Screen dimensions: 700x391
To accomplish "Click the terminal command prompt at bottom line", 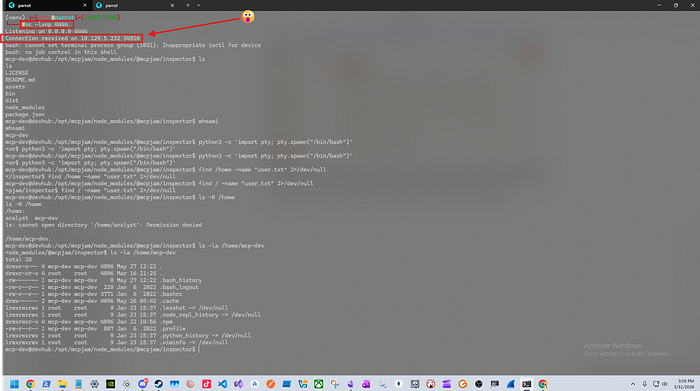I will point(102,349).
